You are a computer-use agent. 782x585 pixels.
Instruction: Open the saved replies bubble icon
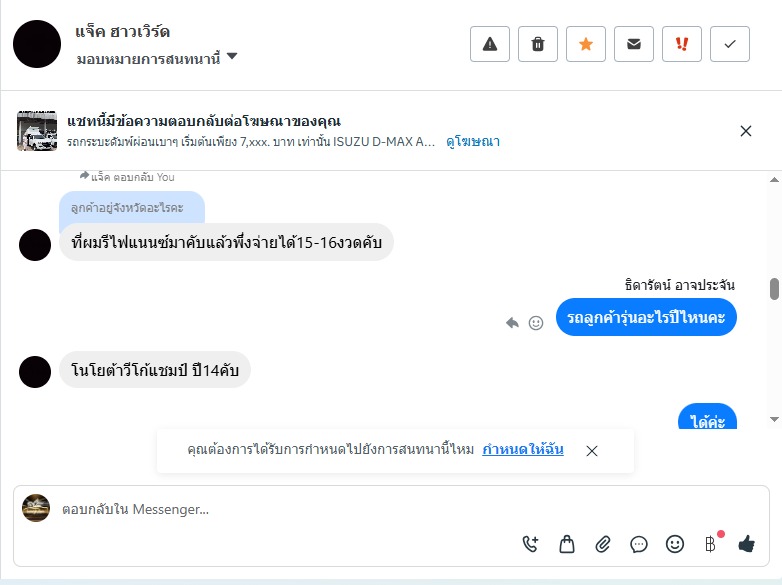point(639,544)
